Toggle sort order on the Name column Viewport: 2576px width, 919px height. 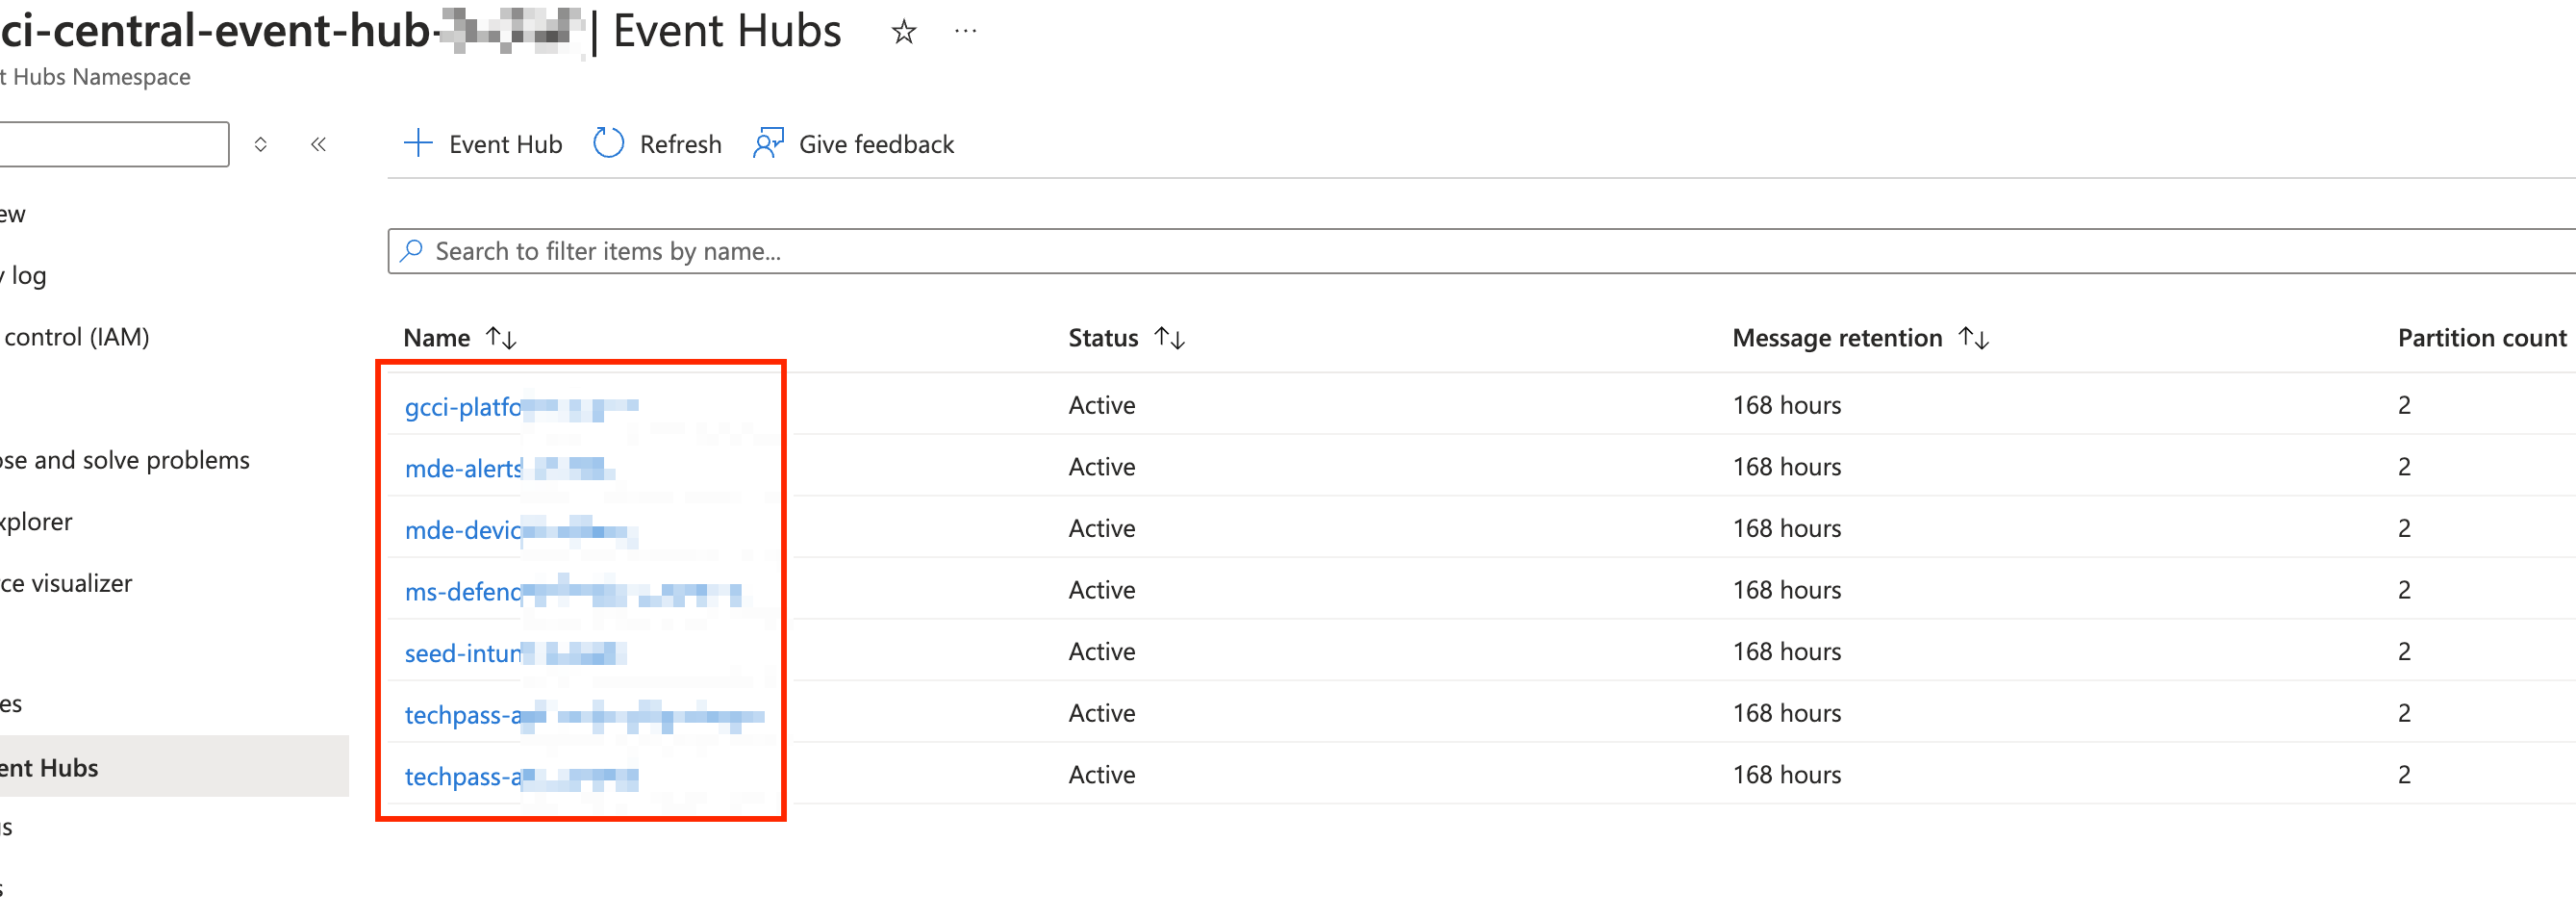pos(501,337)
